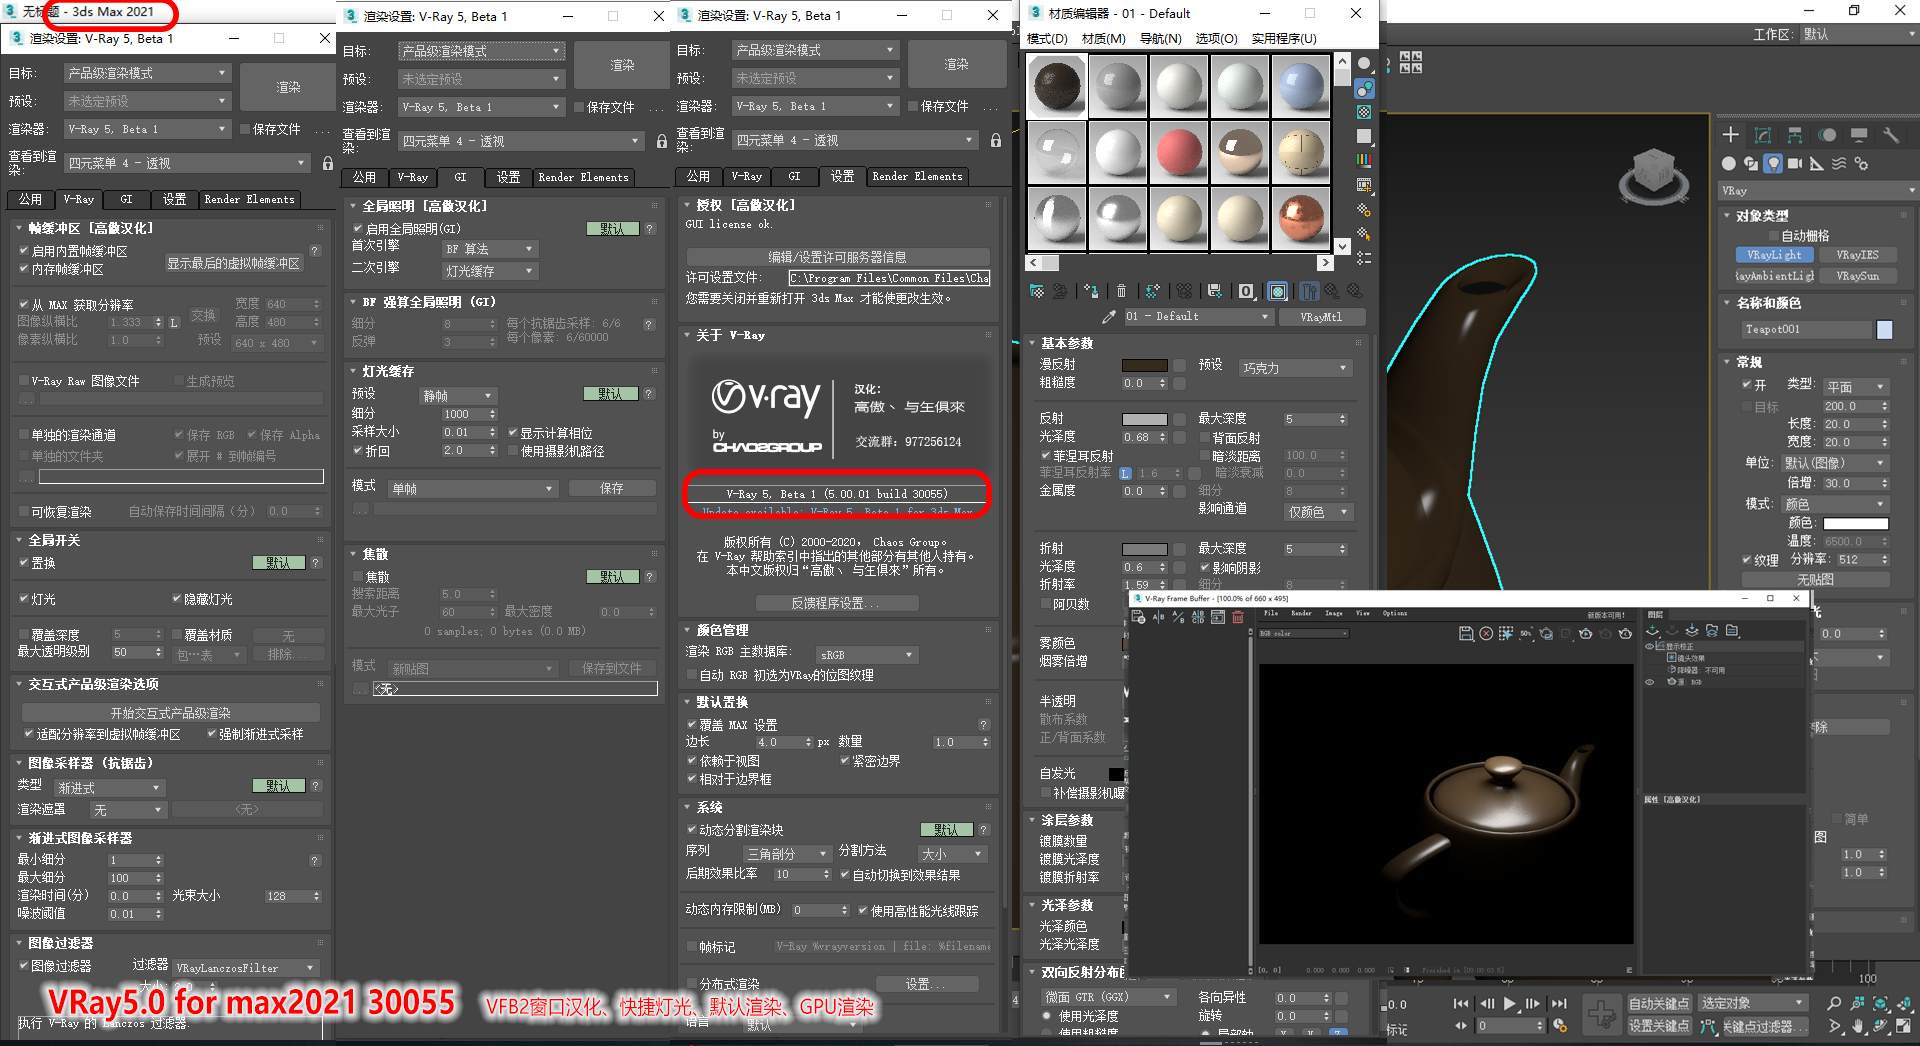Click 显示最后的虚拟帧缓冲区 button
Viewport: 1920px width, 1046px height.
[233, 263]
